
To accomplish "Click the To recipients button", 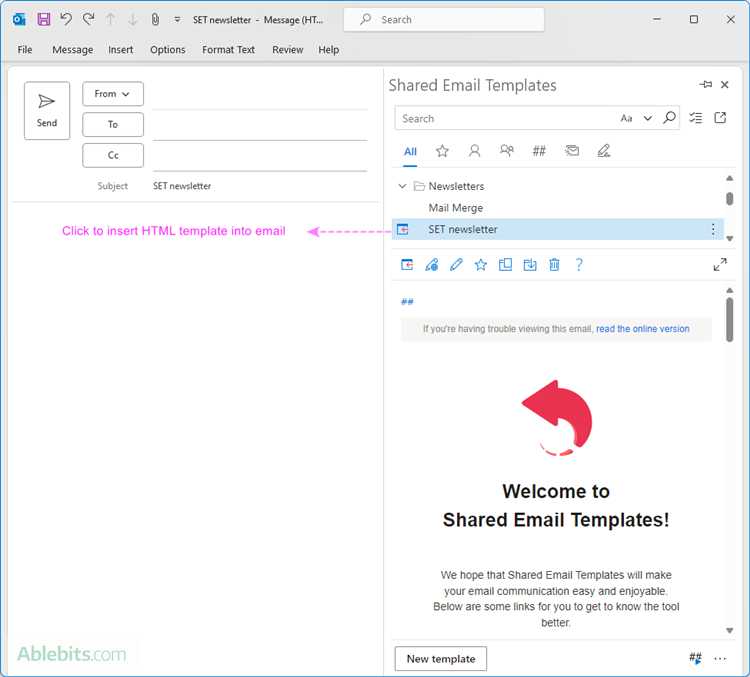I will (113, 124).
